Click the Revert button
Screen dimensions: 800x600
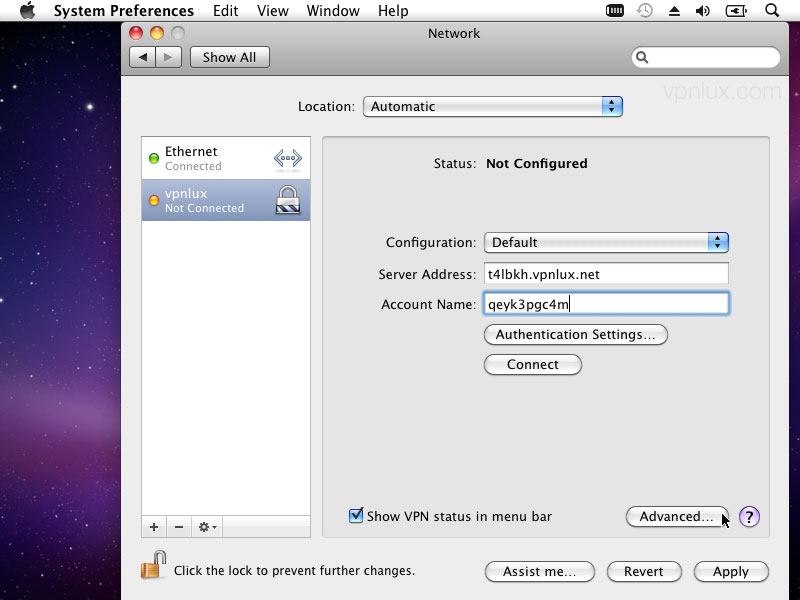pyautogui.click(x=644, y=571)
